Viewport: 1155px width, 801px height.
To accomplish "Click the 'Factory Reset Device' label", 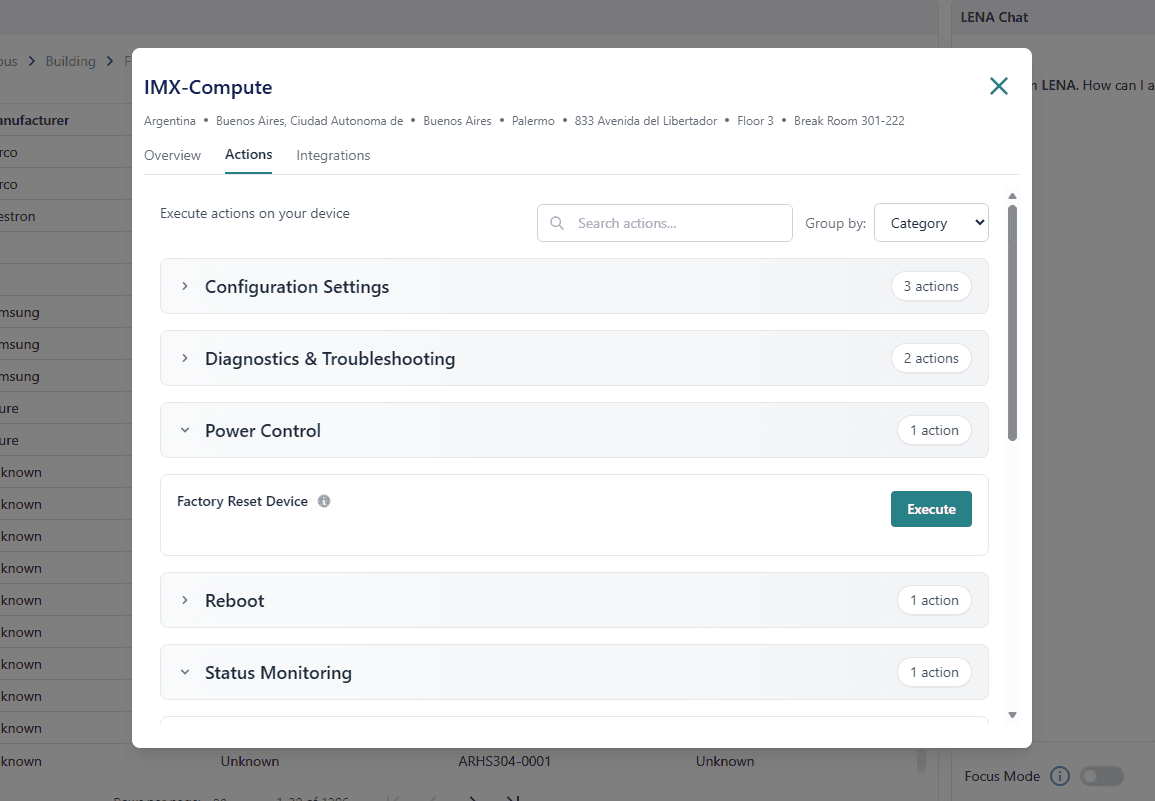I will (x=242, y=501).
